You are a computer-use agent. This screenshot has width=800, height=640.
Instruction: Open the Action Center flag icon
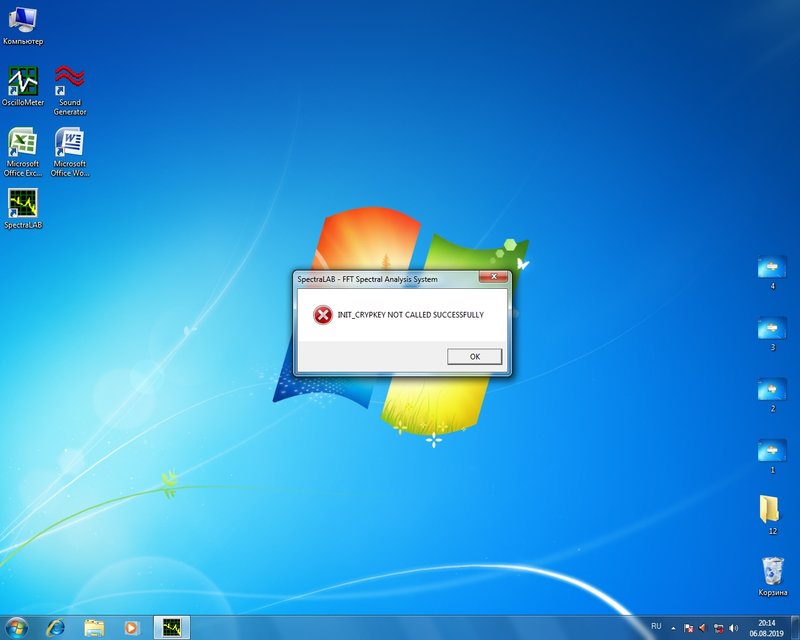click(x=688, y=628)
